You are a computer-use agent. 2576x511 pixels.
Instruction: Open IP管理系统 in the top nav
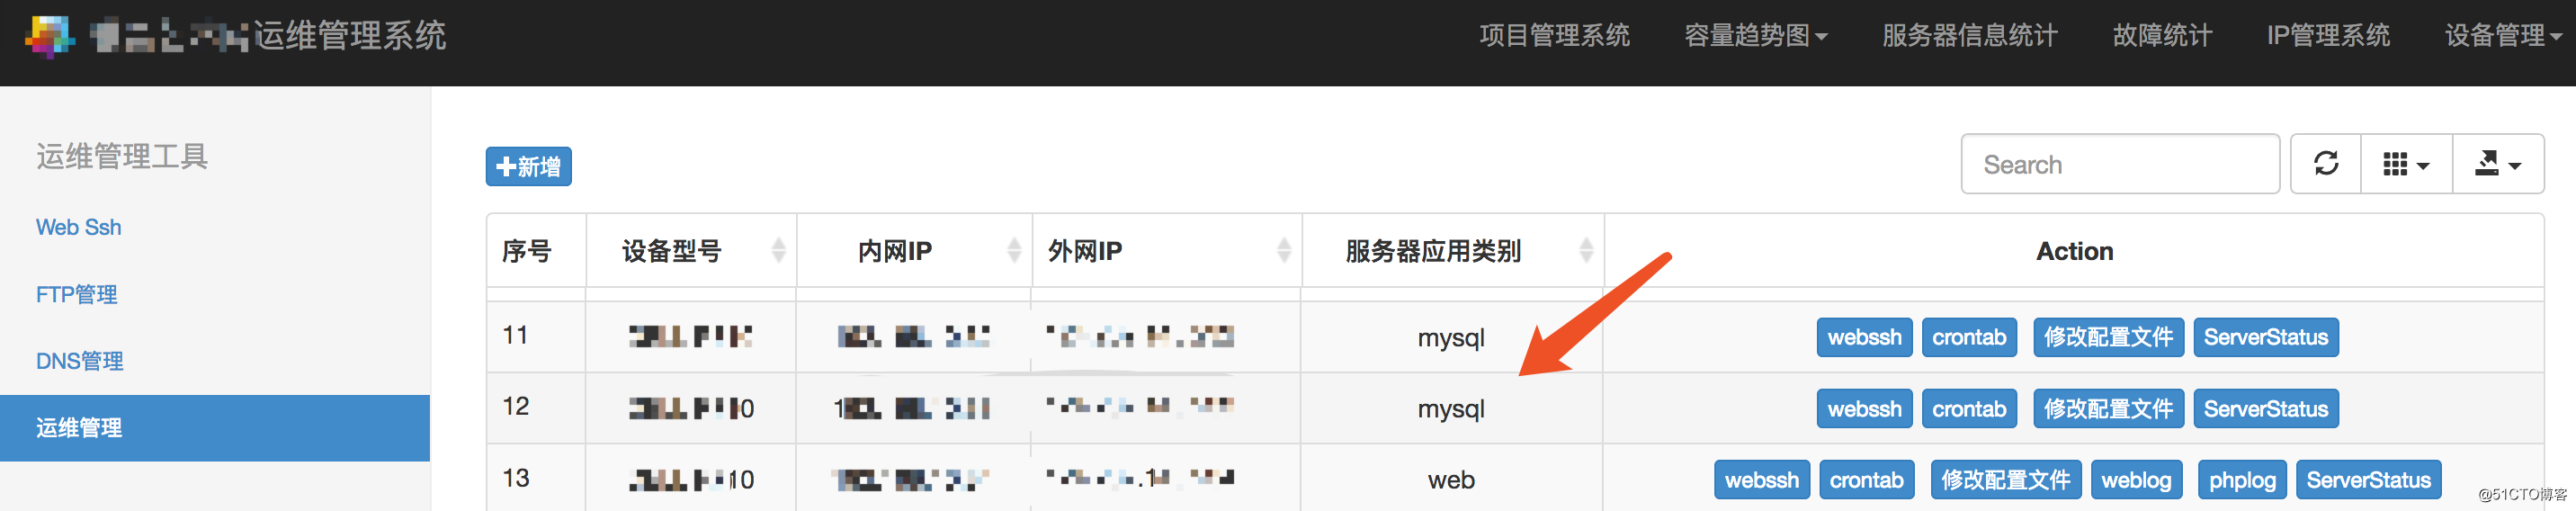(x=2328, y=36)
